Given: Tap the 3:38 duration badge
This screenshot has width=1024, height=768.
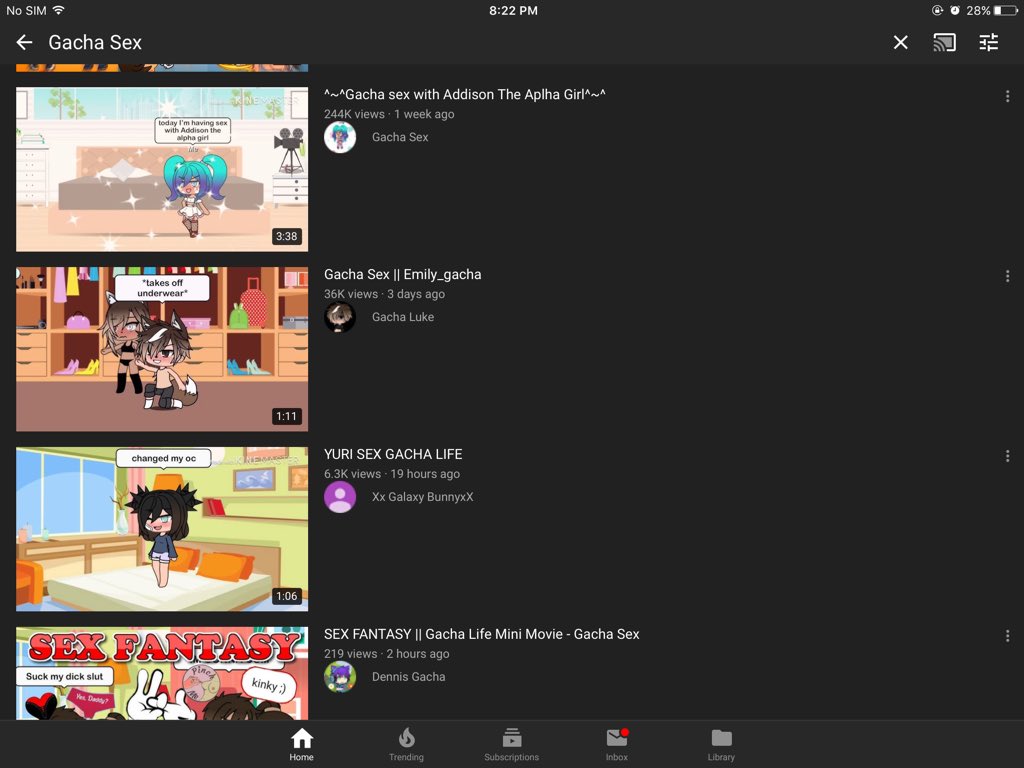Looking at the screenshot, I should pyautogui.click(x=287, y=236).
